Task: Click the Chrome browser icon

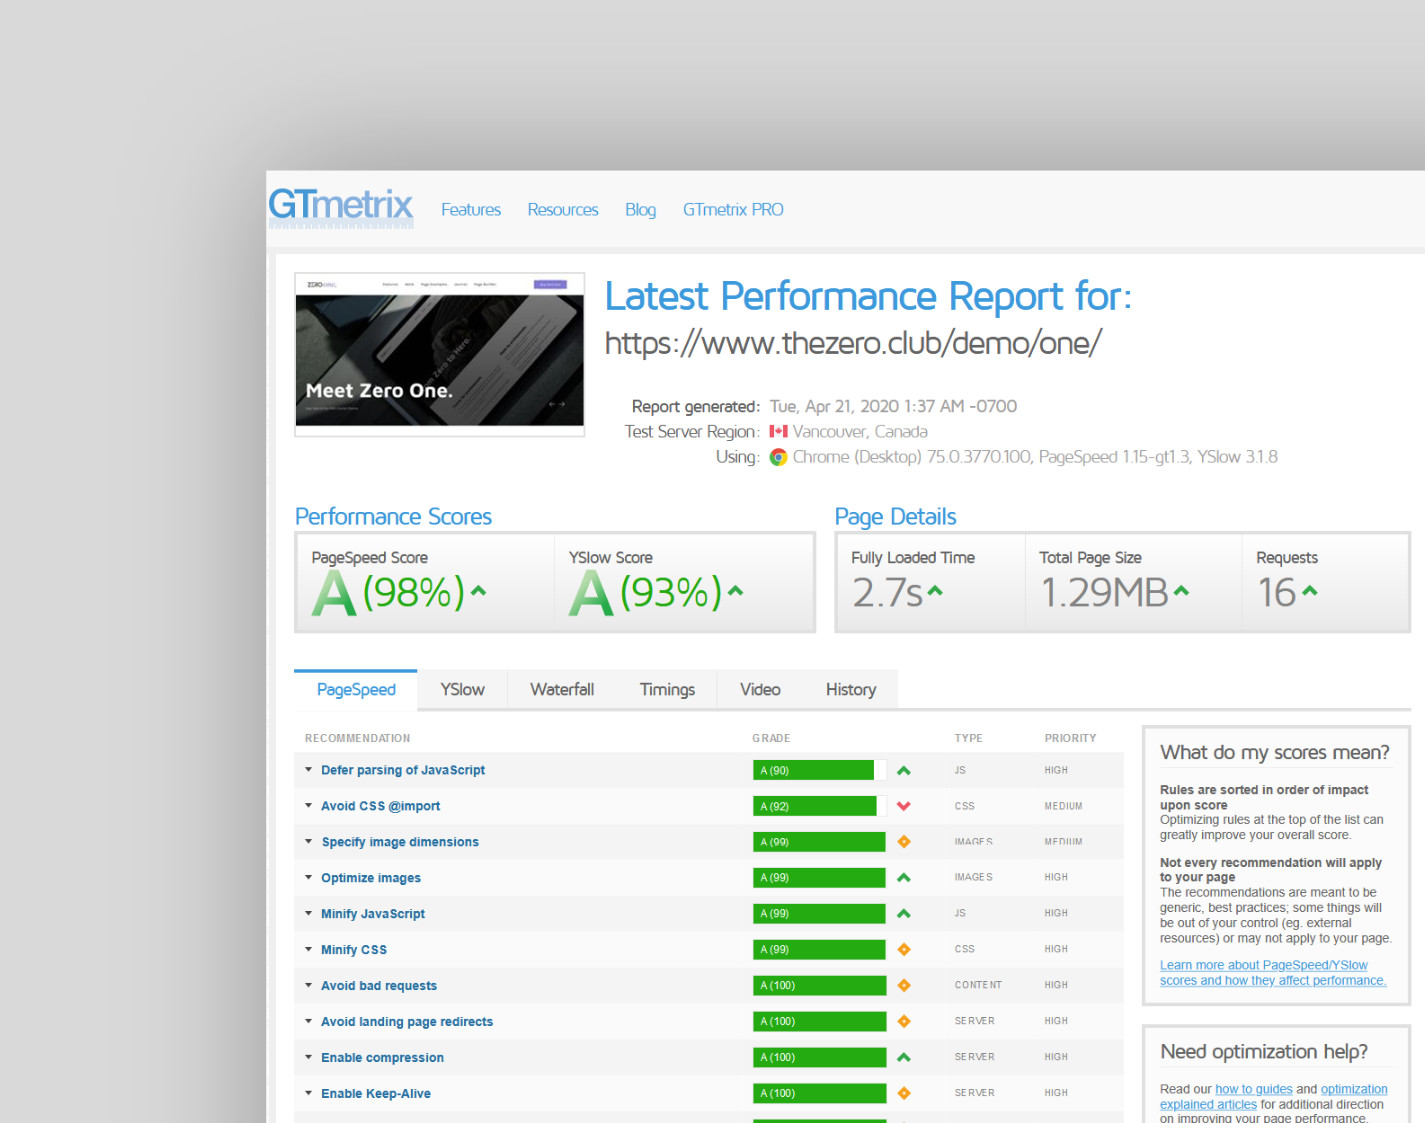Action: (x=778, y=457)
